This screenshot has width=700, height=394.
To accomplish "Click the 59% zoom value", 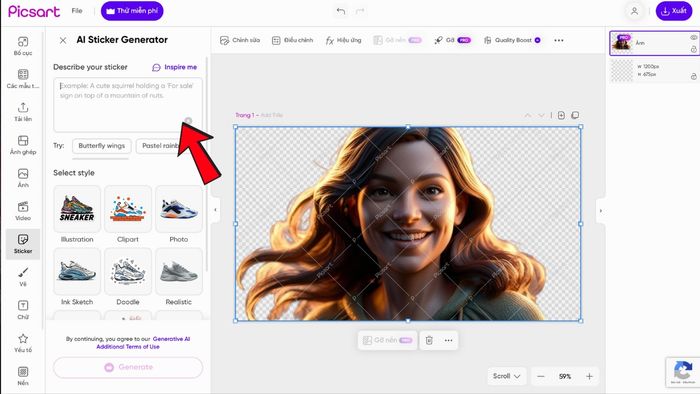I will 565,376.
